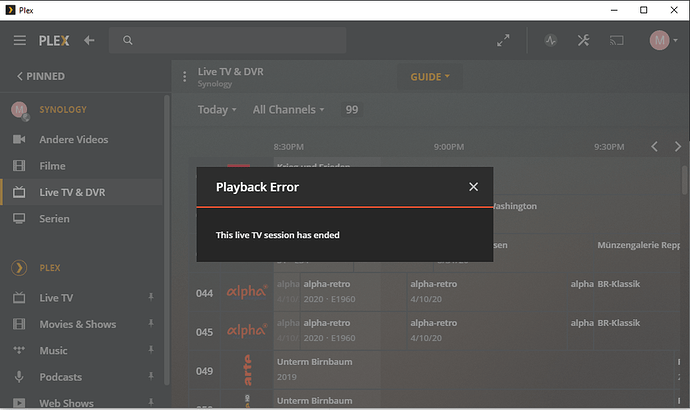Select the SYNOLOGY server heading
The image size is (690, 410).
click(63, 110)
